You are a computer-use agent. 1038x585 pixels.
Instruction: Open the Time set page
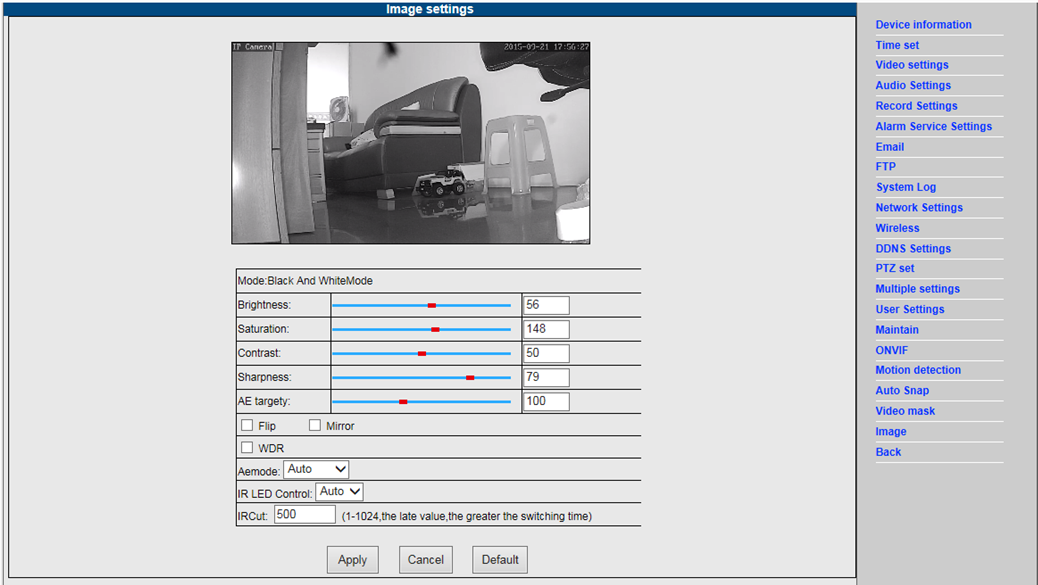point(897,45)
